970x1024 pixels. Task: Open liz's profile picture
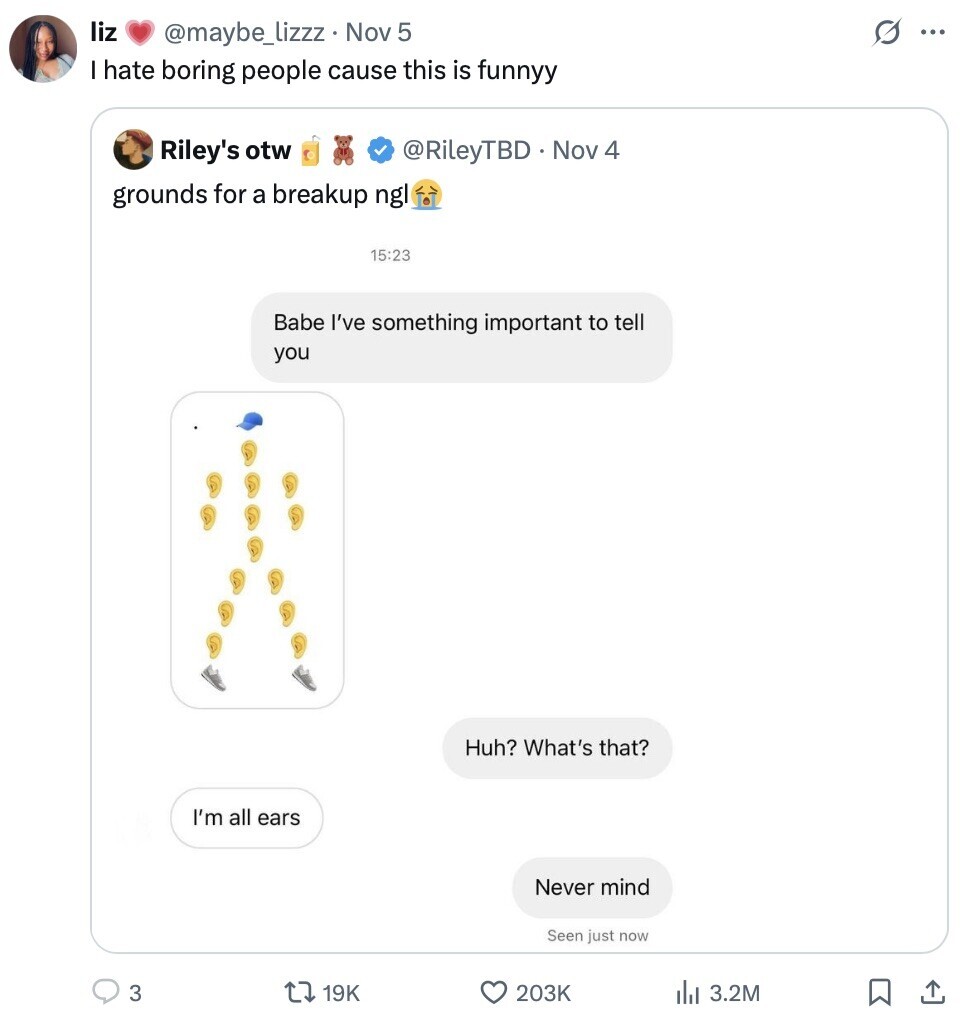pos(43,48)
